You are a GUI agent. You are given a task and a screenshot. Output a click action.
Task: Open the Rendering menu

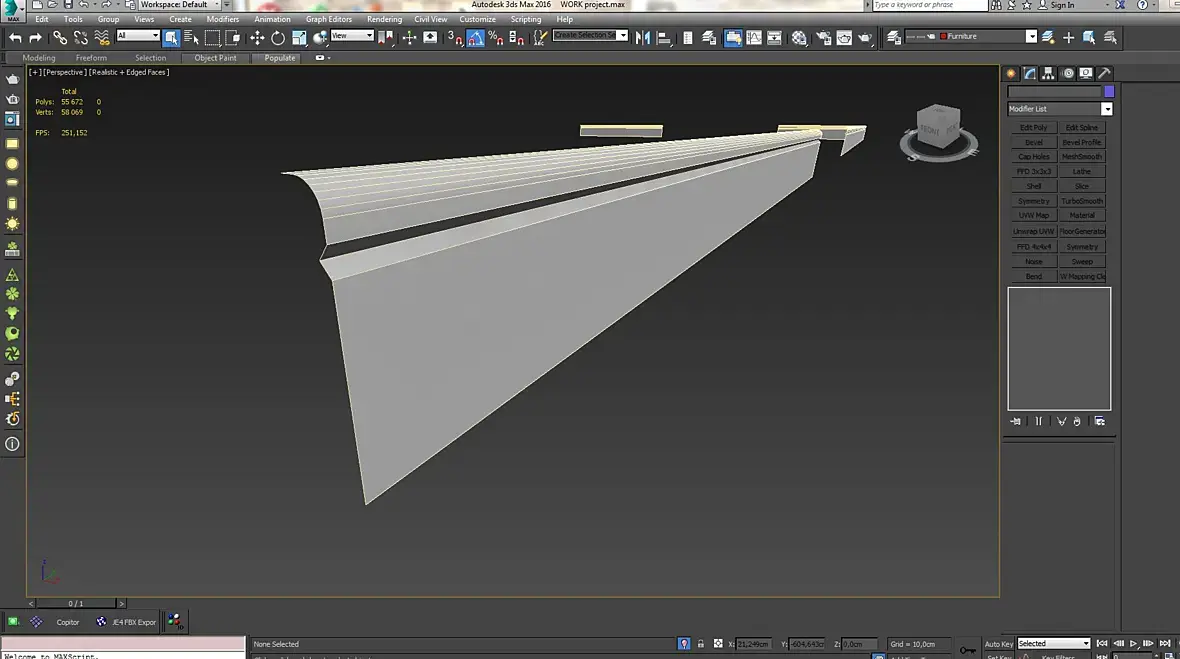point(384,19)
